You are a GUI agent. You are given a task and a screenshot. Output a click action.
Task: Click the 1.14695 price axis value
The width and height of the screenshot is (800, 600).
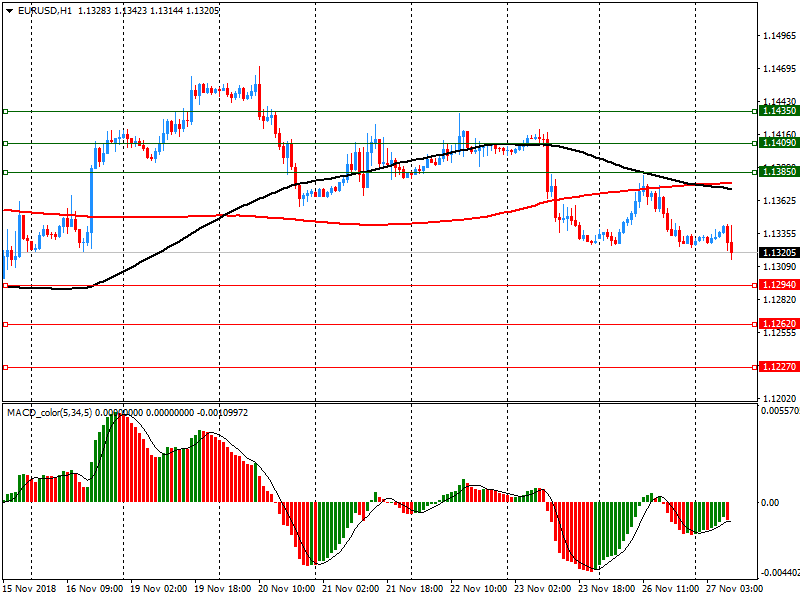[x=780, y=68]
